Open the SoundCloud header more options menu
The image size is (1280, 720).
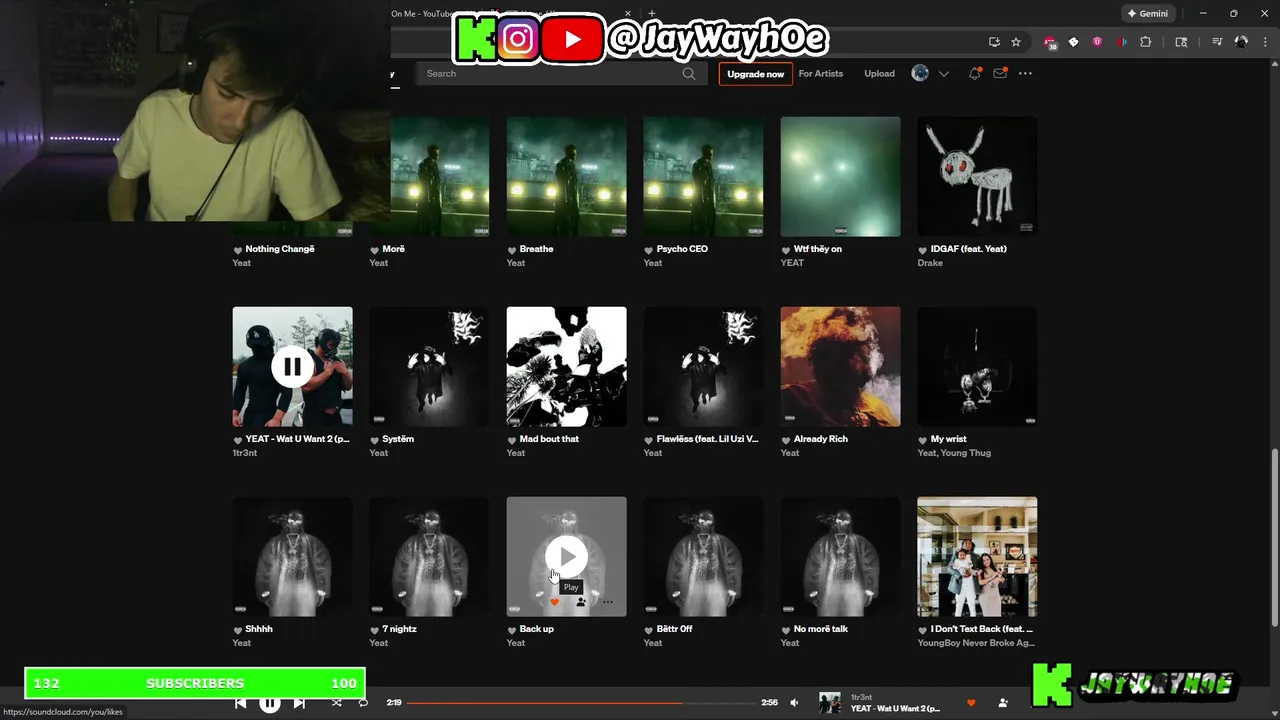click(1025, 74)
